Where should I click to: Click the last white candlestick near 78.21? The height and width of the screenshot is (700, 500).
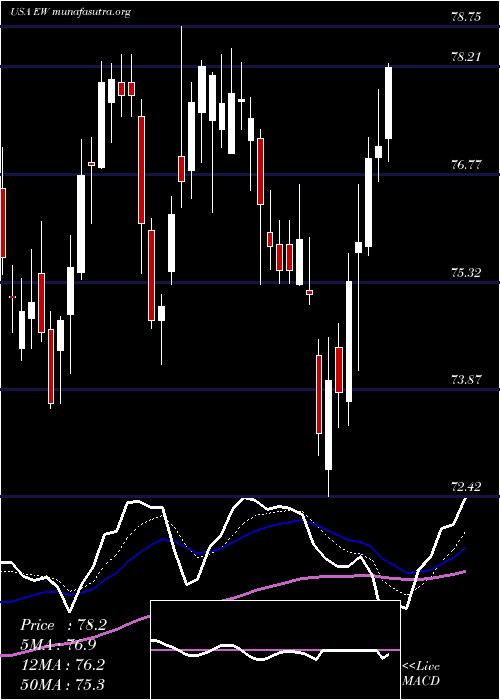point(388,112)
